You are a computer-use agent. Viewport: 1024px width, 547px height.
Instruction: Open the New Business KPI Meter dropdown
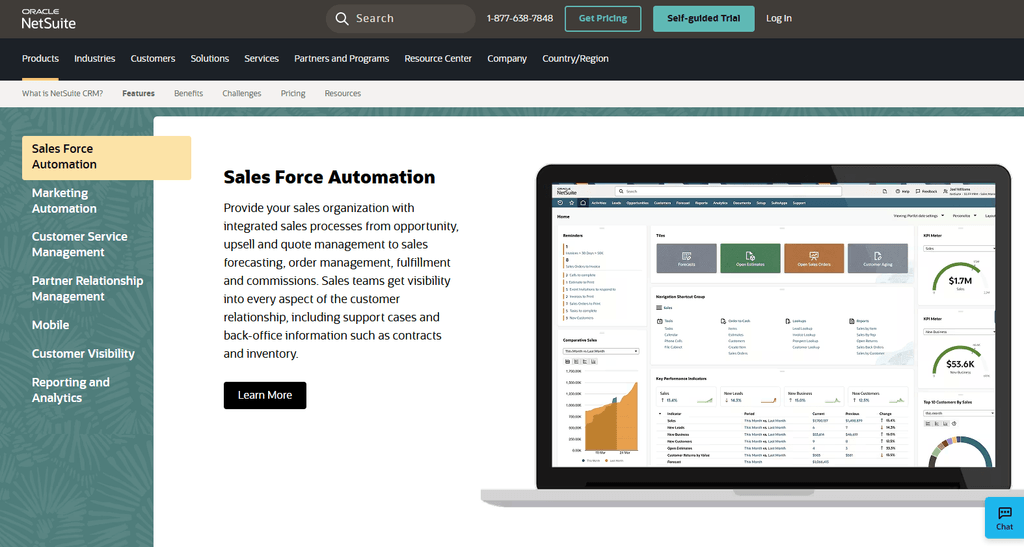click(959, 332)
